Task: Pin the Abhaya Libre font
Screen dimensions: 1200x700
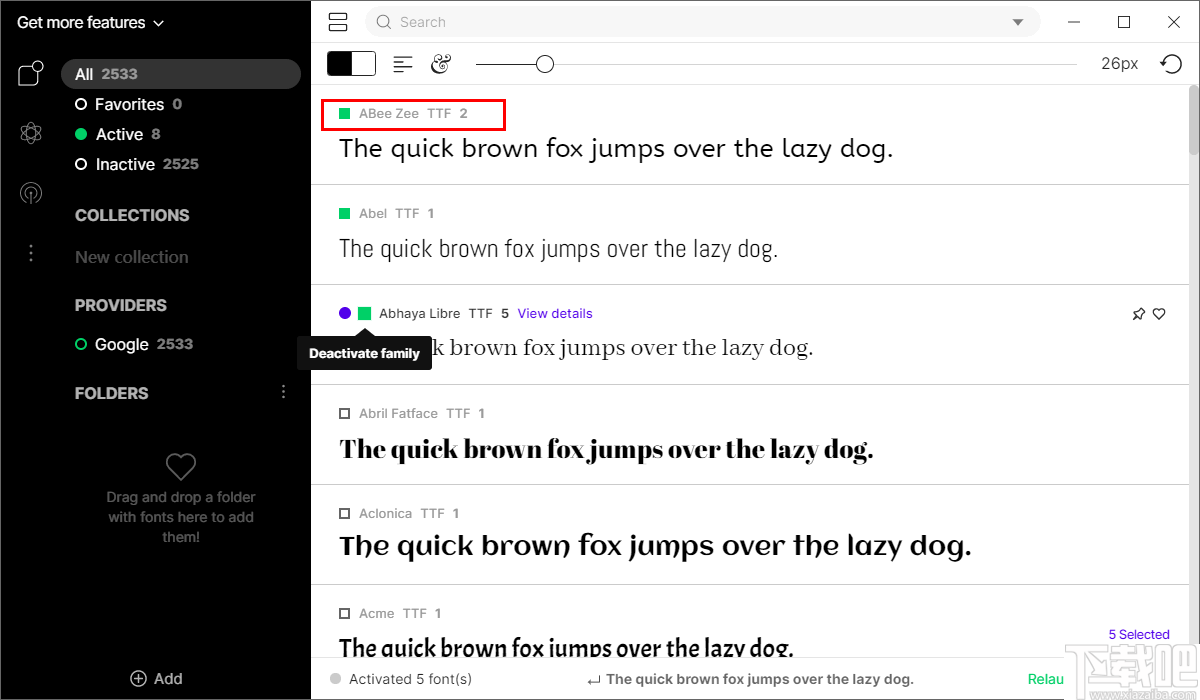Action: click(1138, 314)
